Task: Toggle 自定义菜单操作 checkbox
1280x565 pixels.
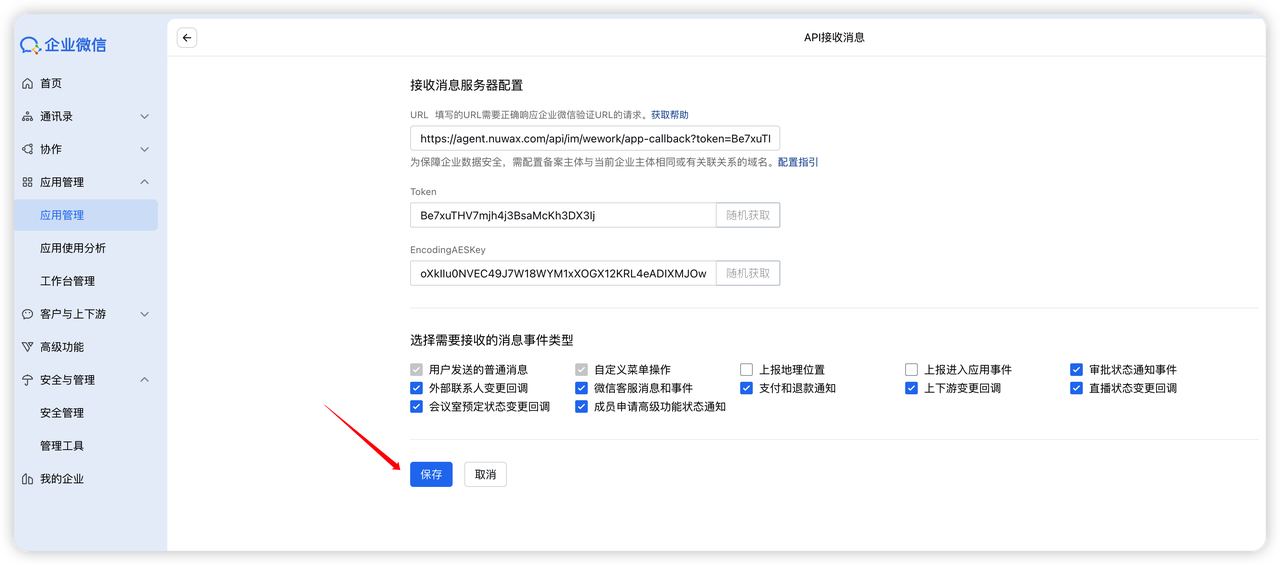Action: [x=582, y=370]
